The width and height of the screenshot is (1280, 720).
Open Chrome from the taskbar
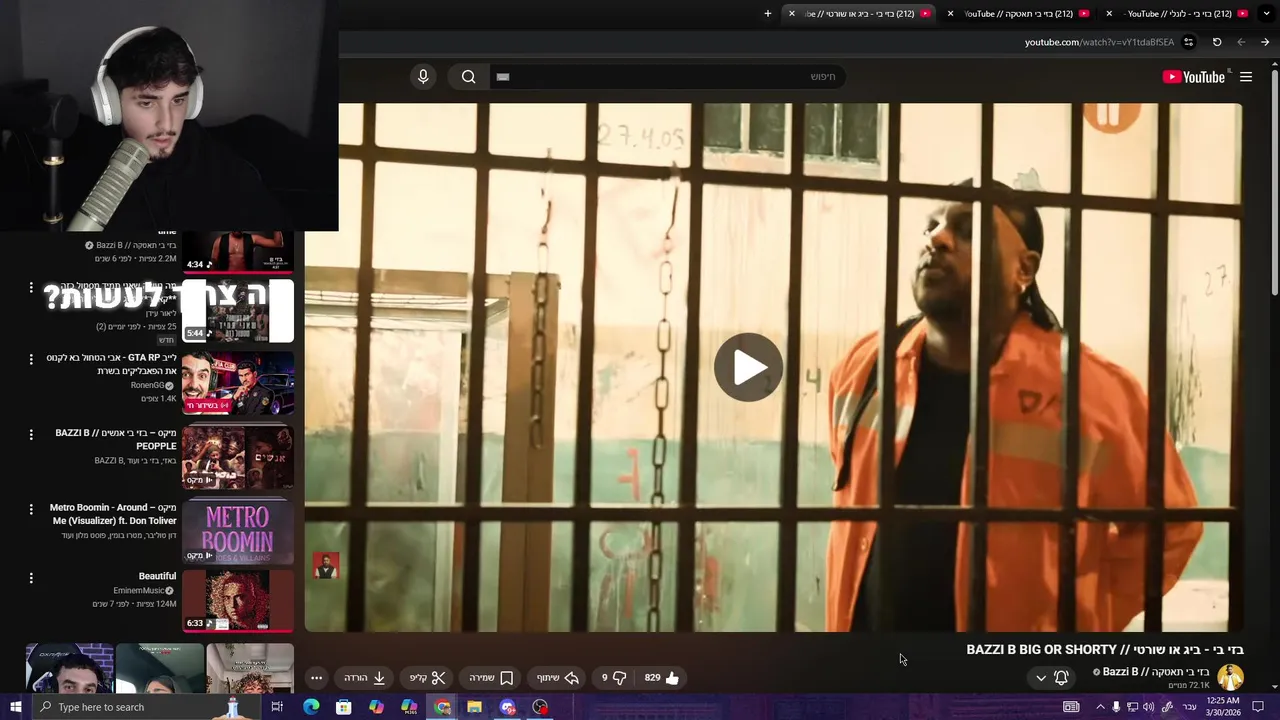pyautogui.click(x=442, y=707)
